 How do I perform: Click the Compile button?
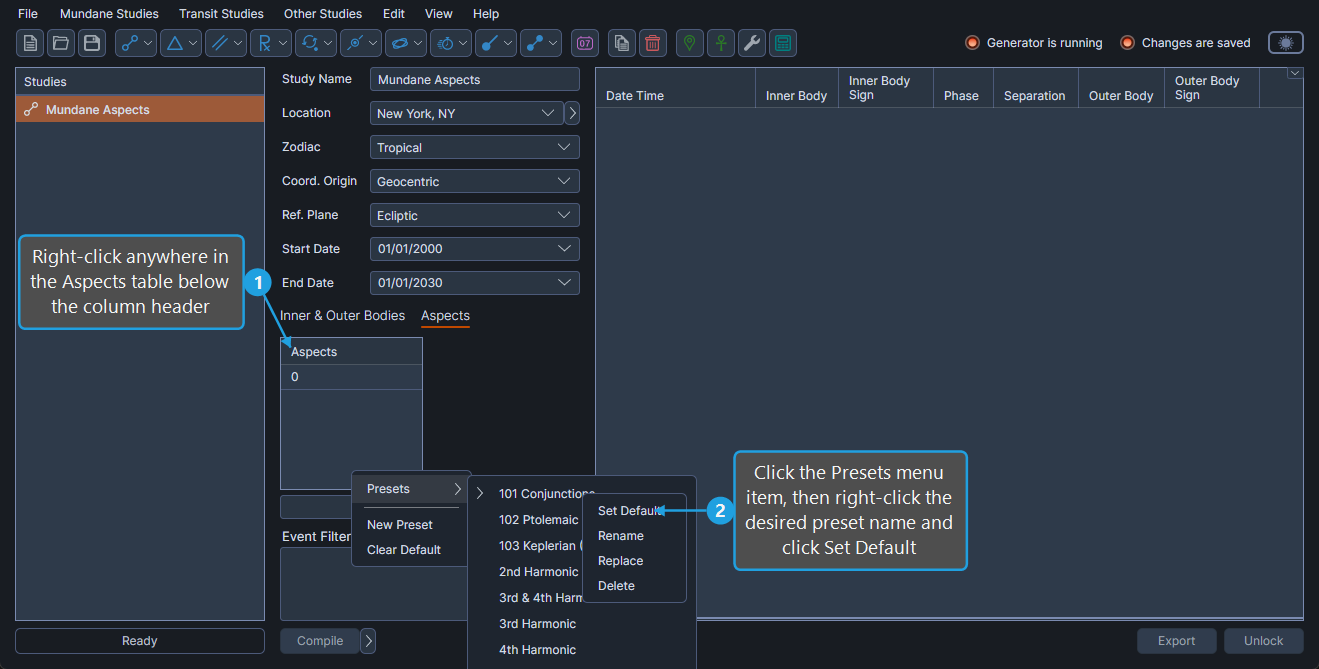(x=320, y=641)
